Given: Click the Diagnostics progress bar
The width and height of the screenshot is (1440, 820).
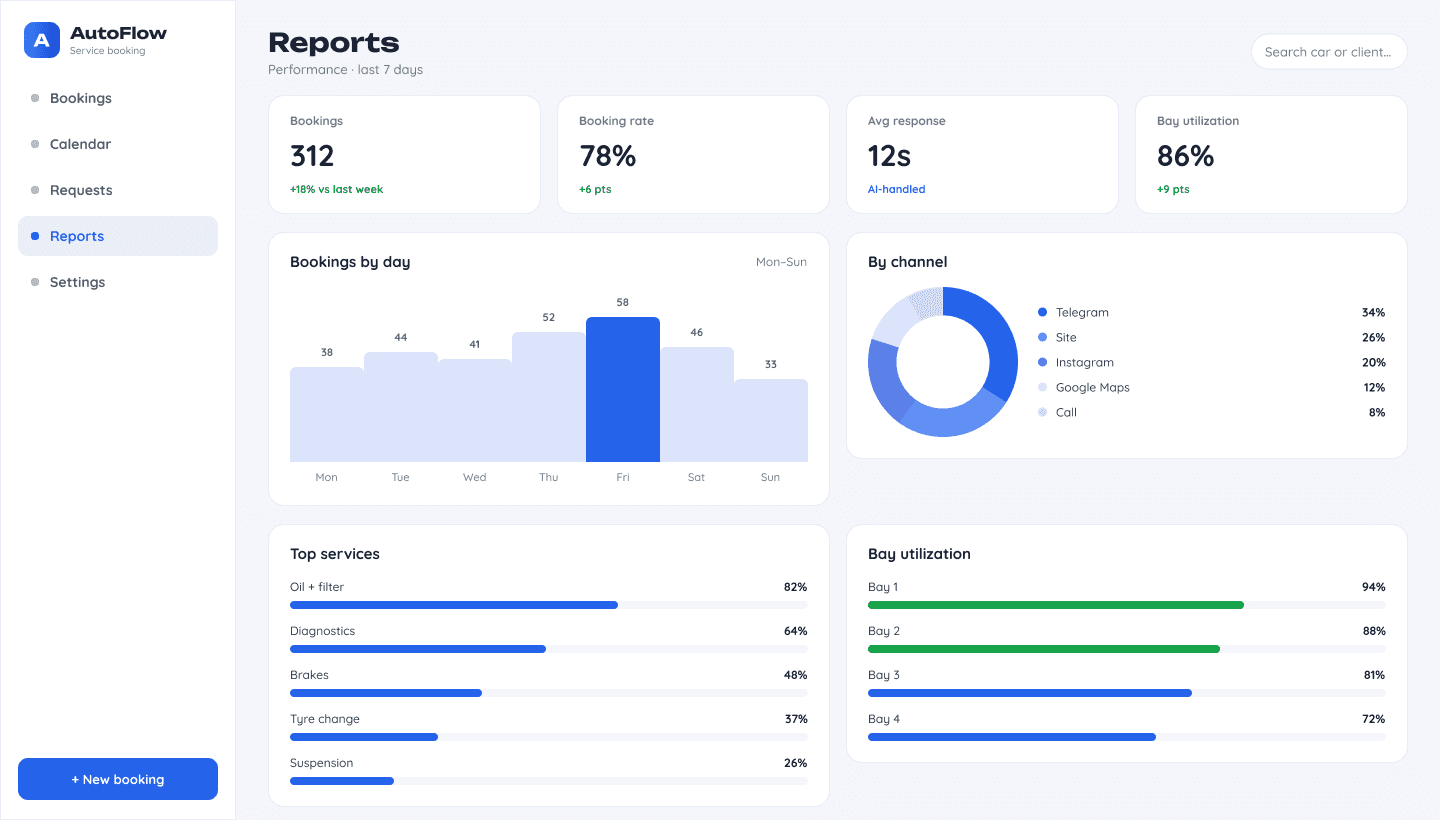Looking at the screenshot, I should (549, 649).
